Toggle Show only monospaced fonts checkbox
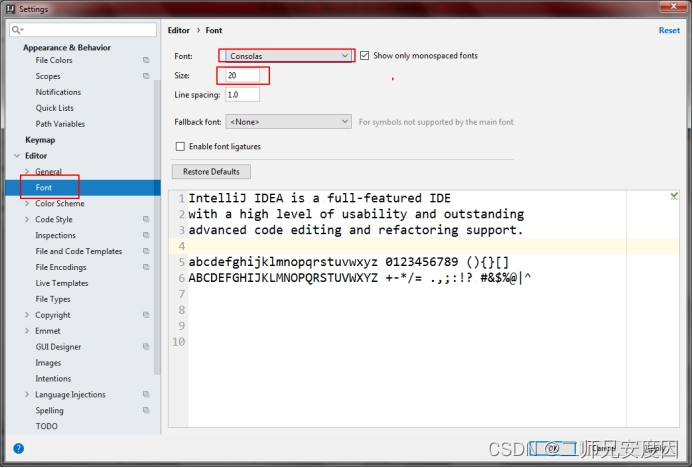Viewport: 693px width, 468px height. (365, 56)
